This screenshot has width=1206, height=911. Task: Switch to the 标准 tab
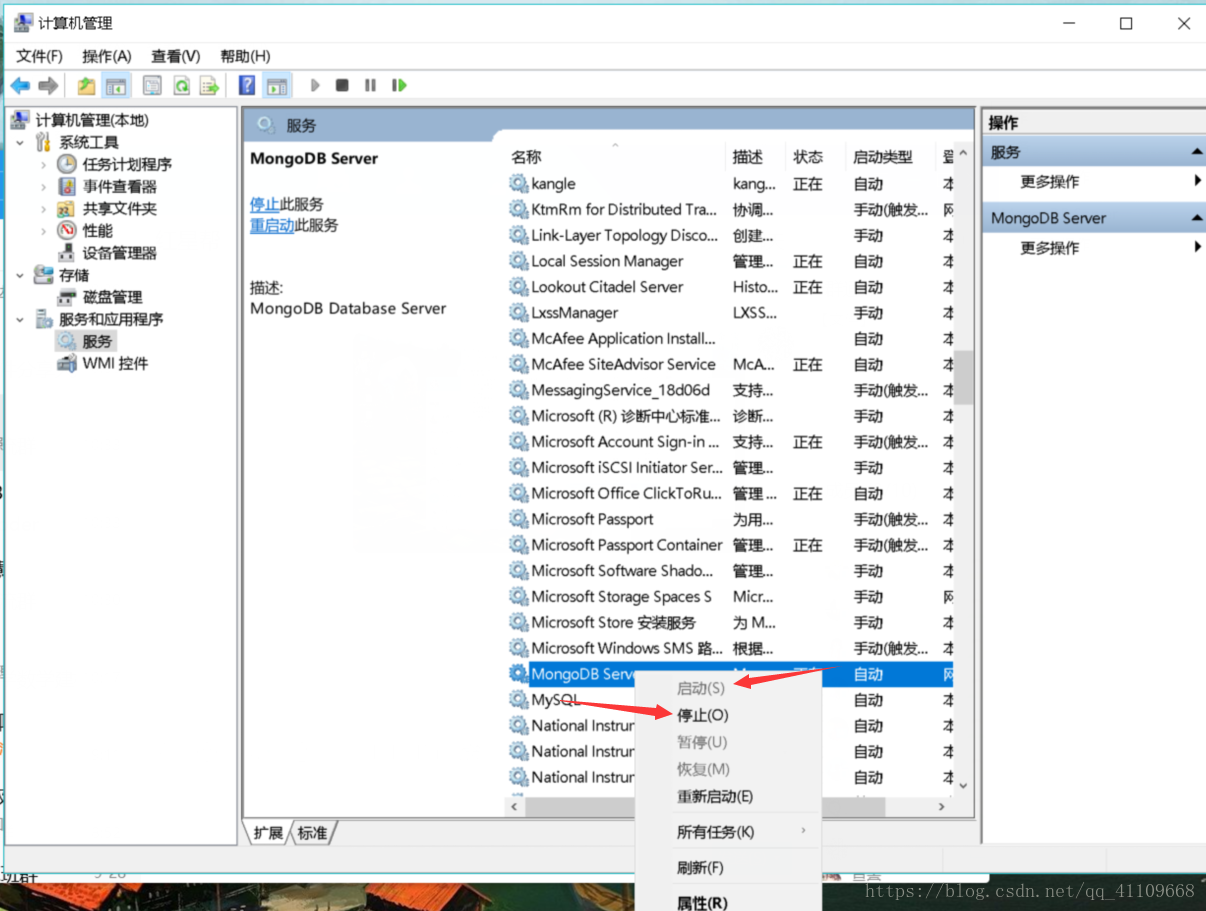click(312, 832)
